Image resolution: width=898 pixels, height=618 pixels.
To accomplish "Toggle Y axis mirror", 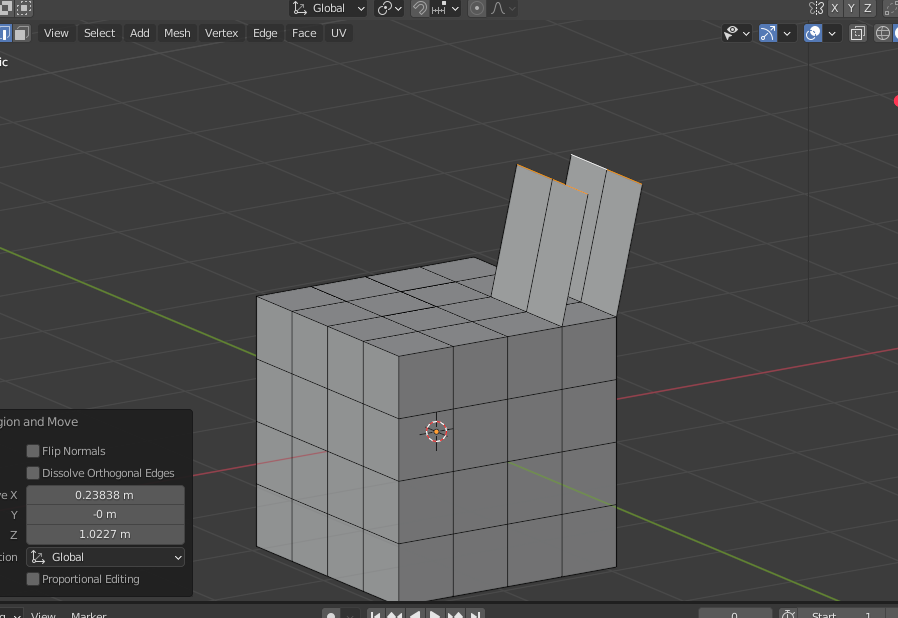I will [x=851, y=8].
